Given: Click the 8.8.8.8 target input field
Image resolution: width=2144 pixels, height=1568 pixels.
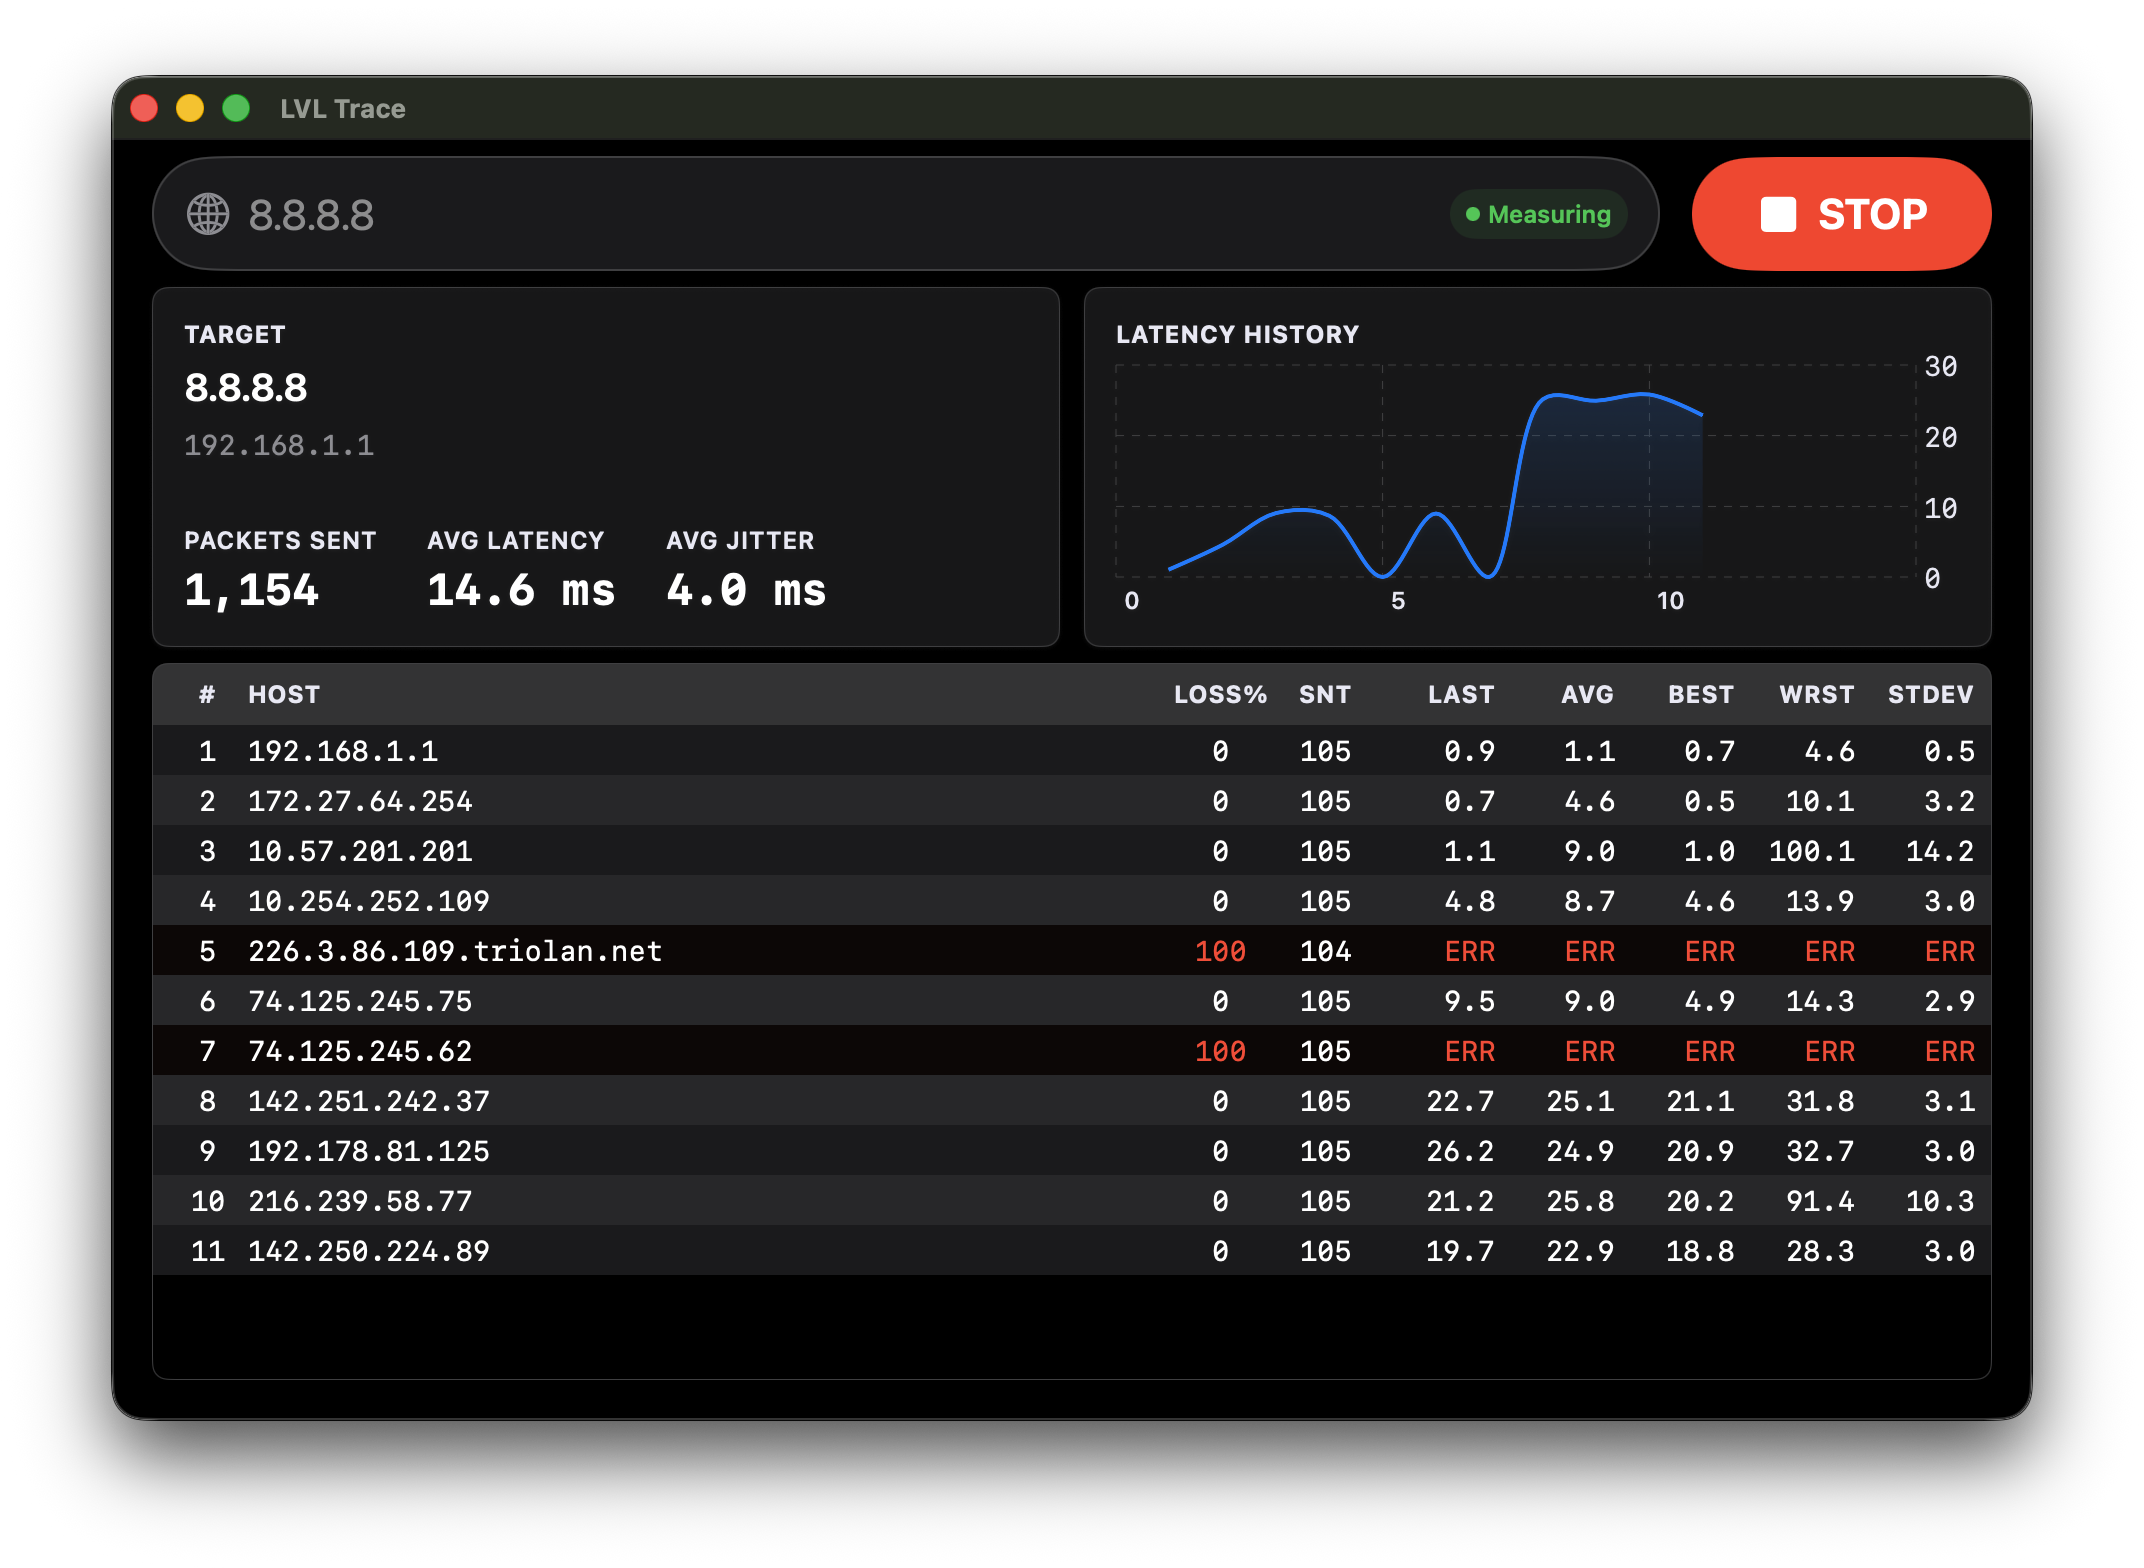Looking at the screenshot, I should (x=905, y=214).
